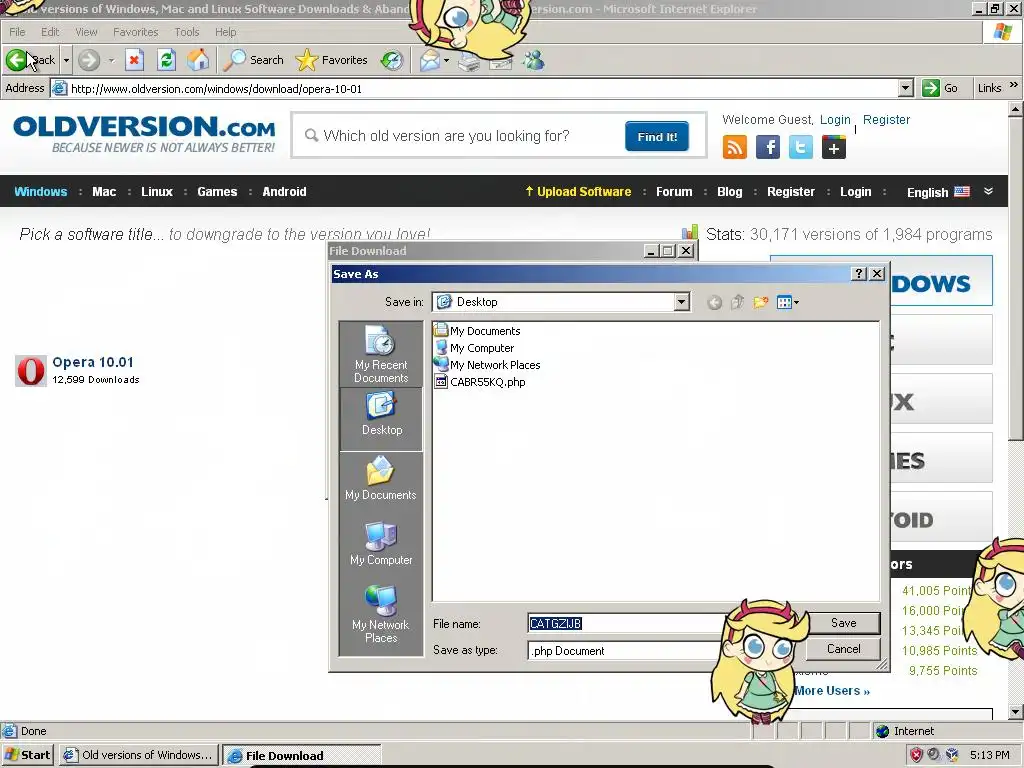
Task: Open the Facebook icon
Action: 768,147
